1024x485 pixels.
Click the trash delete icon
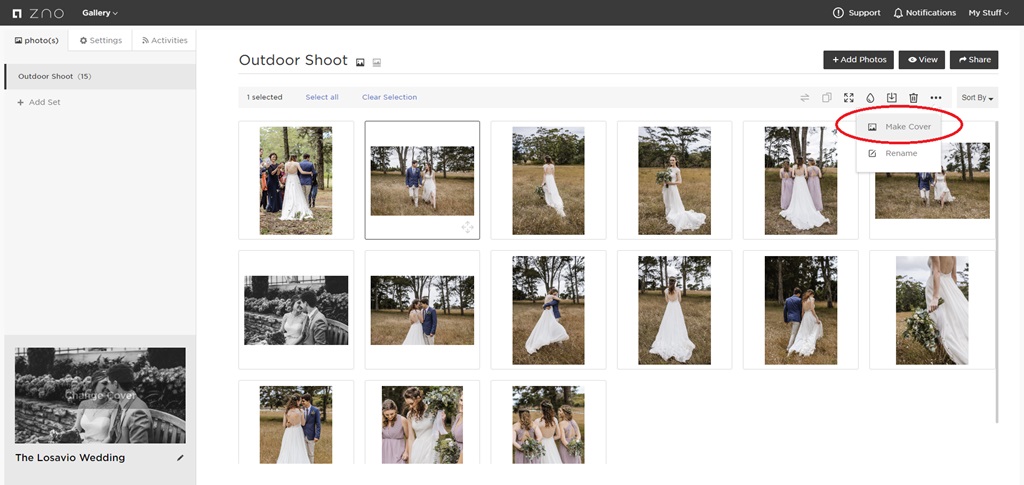(x=914, y=98)
